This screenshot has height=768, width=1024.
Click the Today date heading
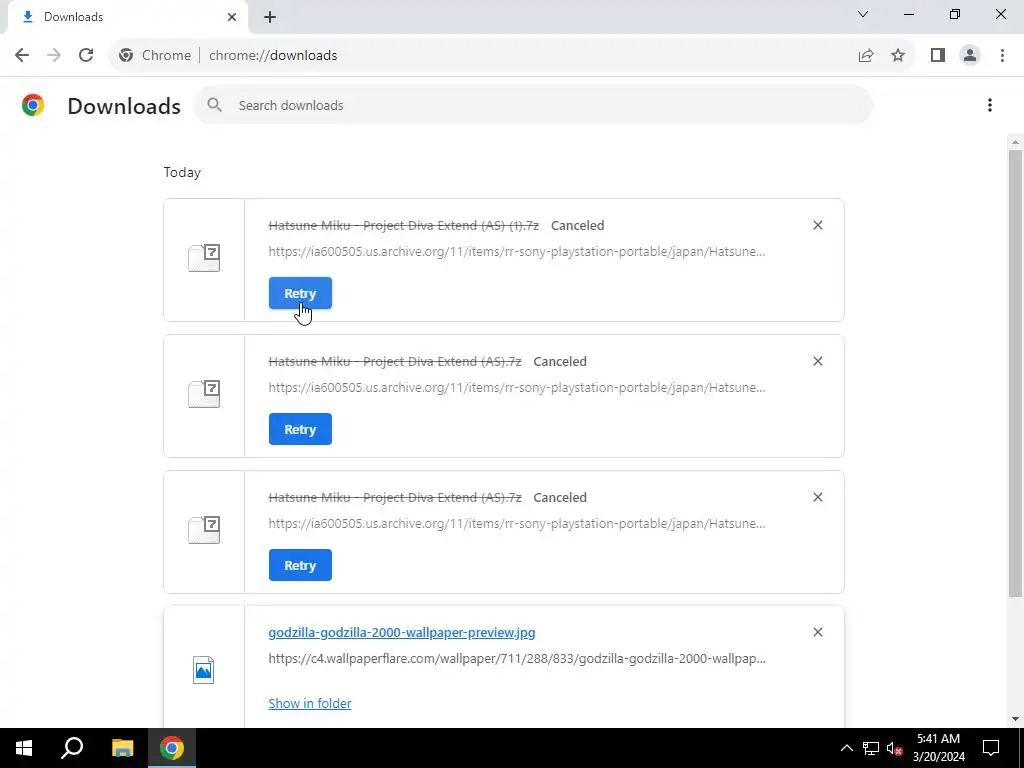(x=182, y=172)
